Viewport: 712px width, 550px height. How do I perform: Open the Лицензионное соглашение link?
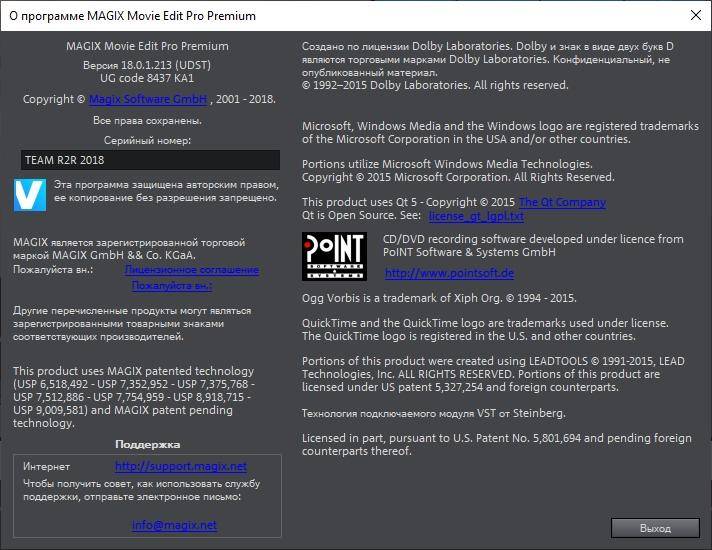point(192,270)
